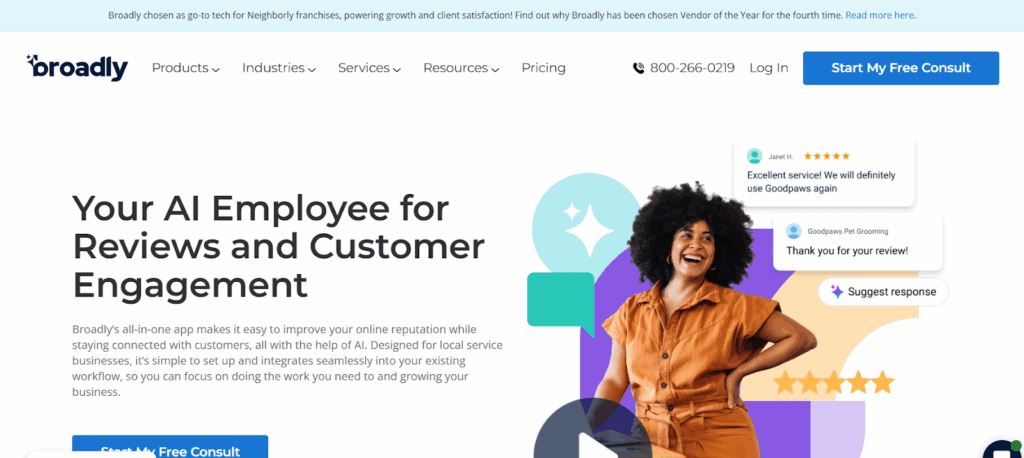
Task: Click Start My Free Consult in header
Action: coord(901,68)
